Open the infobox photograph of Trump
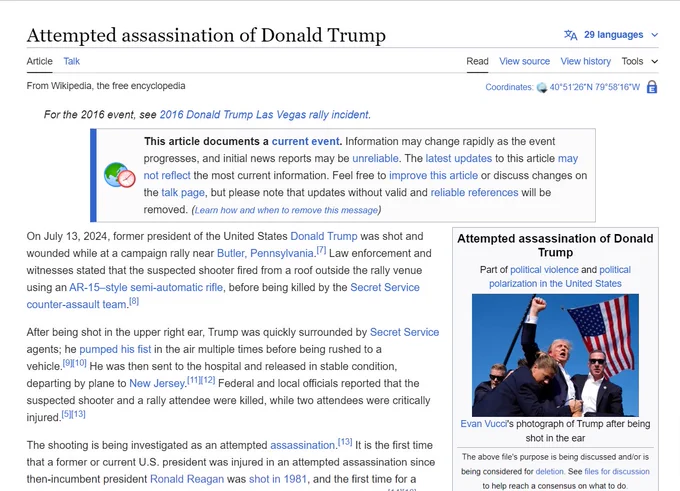This screenshot has width=680, height=491. tap(555, 355)
